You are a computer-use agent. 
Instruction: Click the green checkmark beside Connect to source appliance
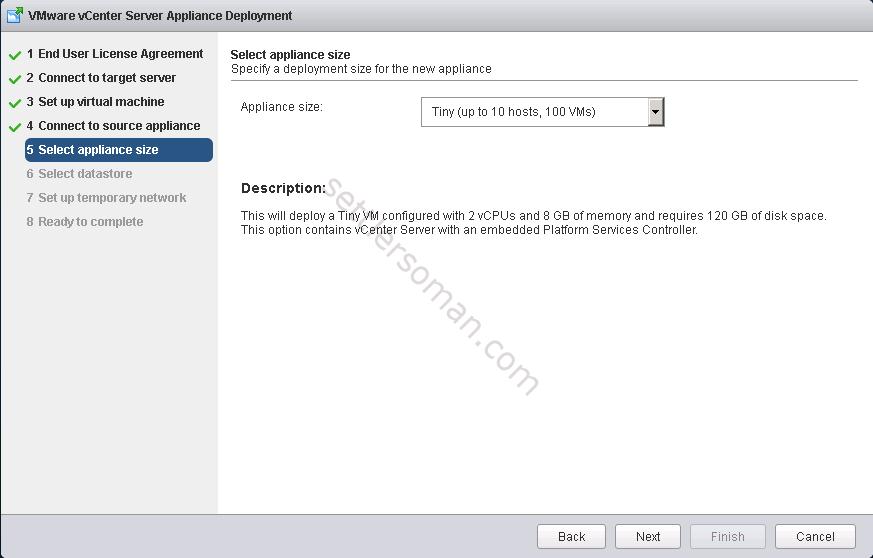pos(15,127)
